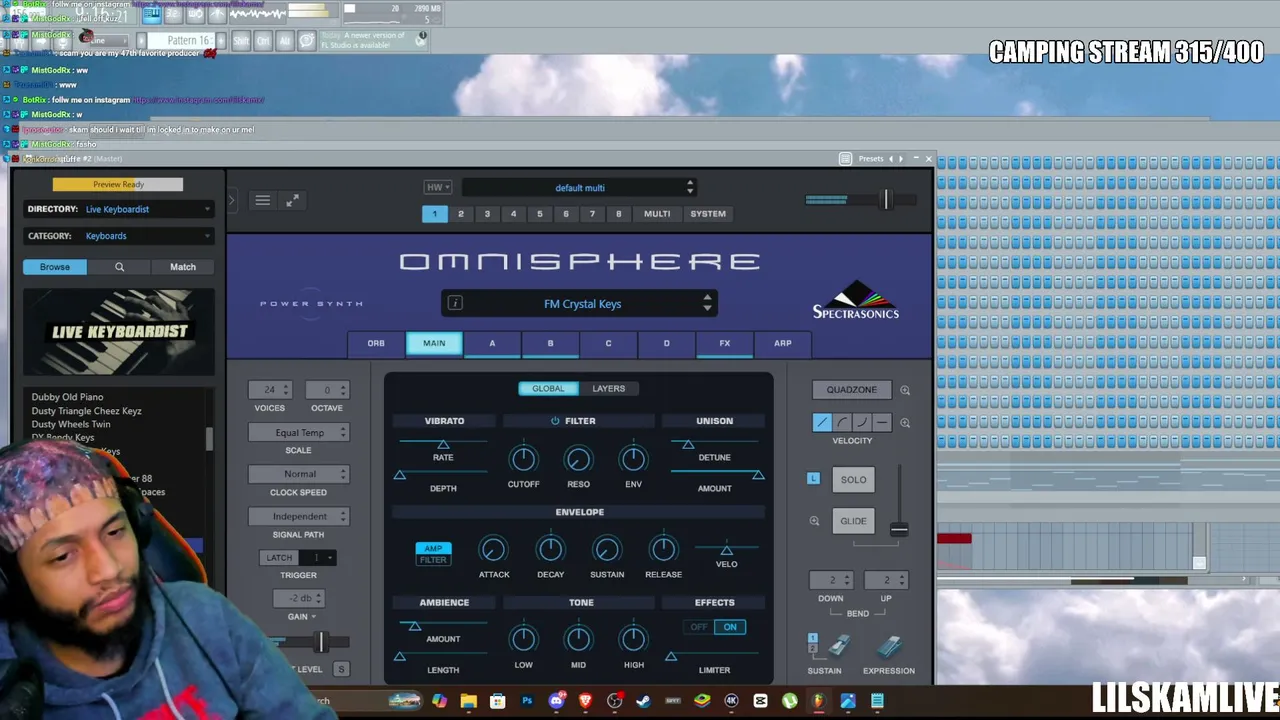Click the Expression pedal icon
This screenshot has height=720, width=1280.
click(889, 646)
